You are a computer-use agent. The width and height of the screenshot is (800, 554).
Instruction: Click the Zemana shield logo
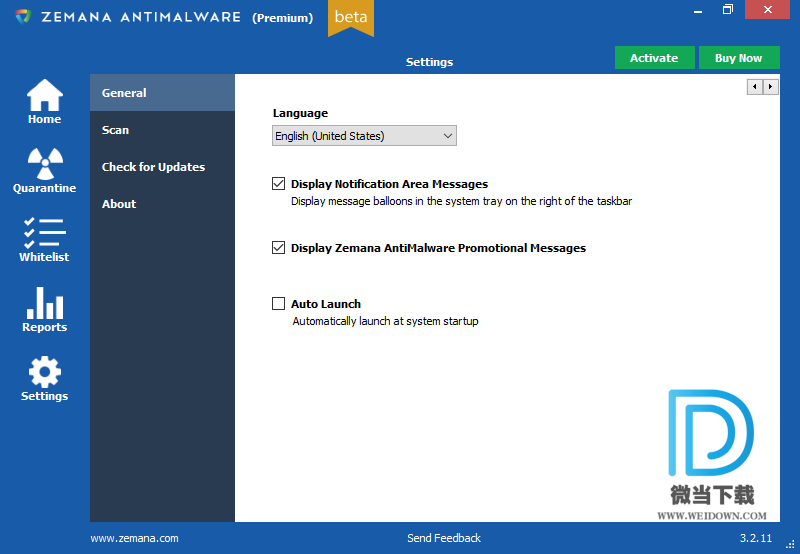23,17
